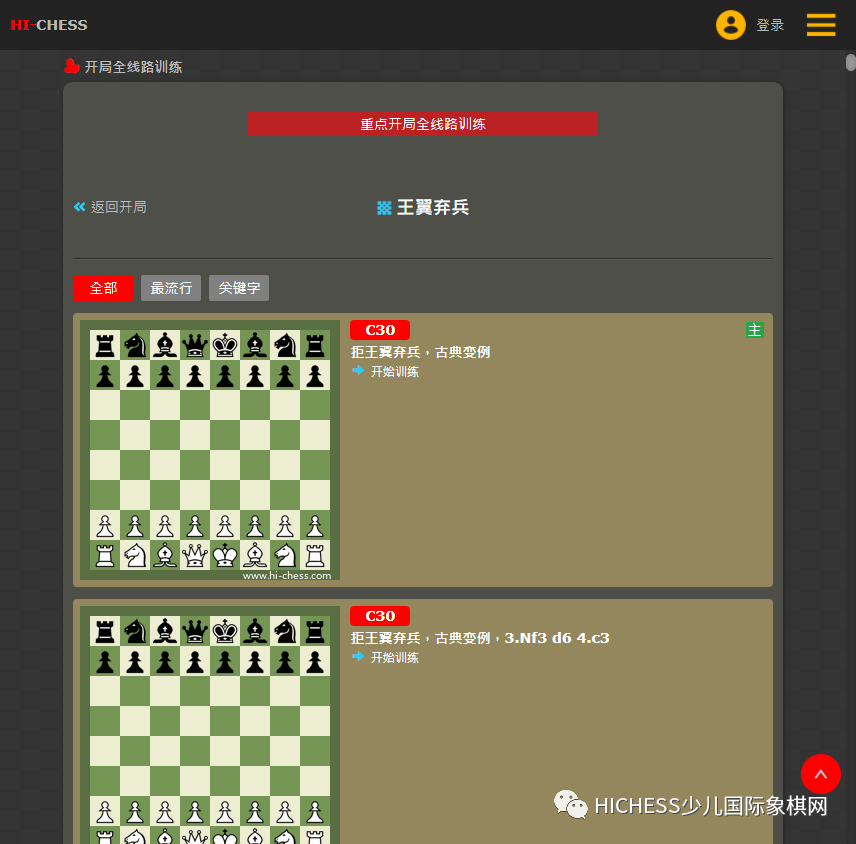The width and height of the screenshot is (856, 844).
Task: Click the red flame icon beside 开局全线路训练
Action: 72,67
